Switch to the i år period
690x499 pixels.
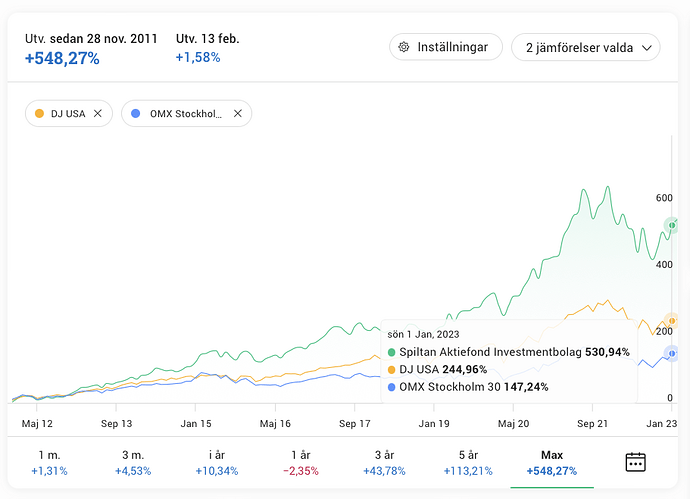coord(217,462)
